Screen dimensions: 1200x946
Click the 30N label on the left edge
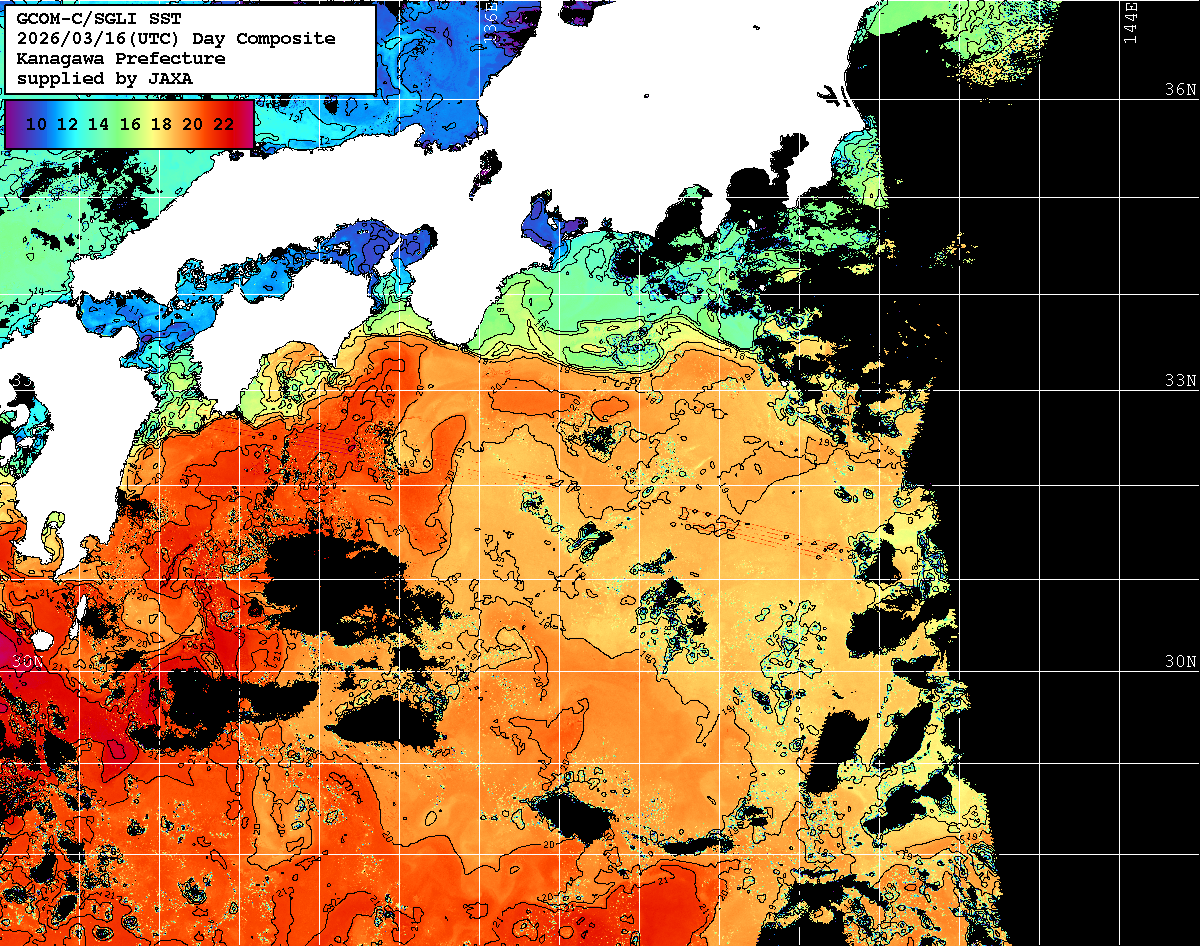28,662
